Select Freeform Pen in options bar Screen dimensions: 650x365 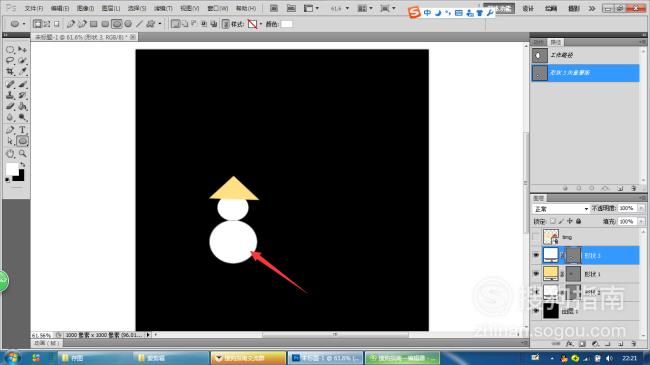click(82, 24)
